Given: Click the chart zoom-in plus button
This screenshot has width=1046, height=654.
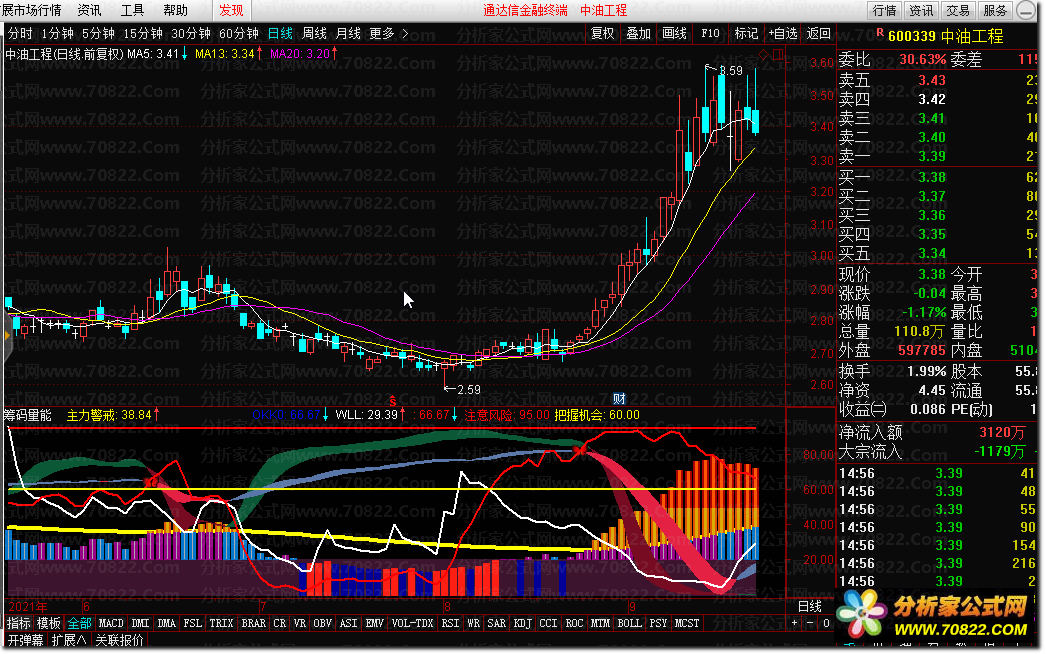Looking at the screenshot, I should (795, 623).
